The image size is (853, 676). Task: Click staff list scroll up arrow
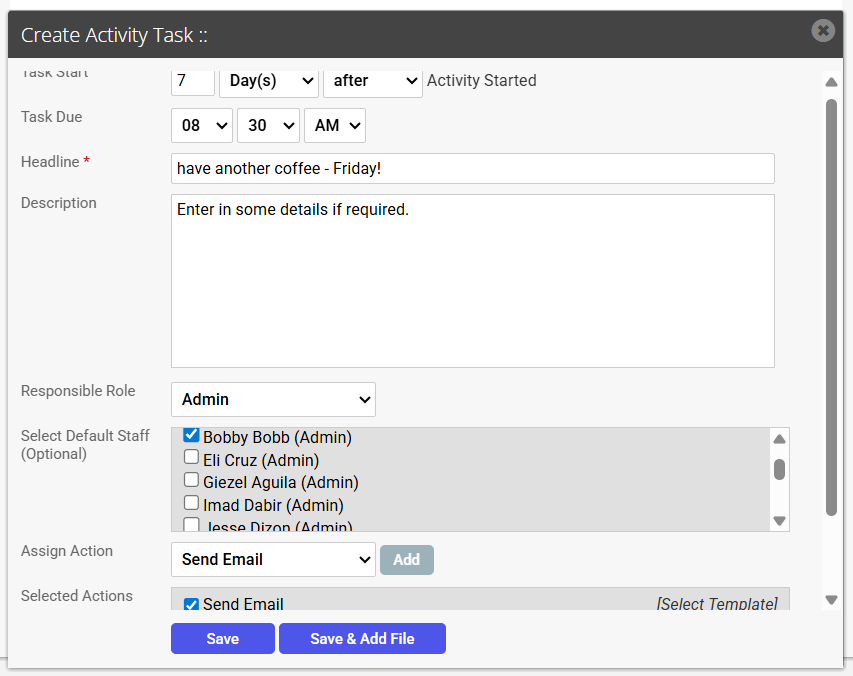point(779,439)
